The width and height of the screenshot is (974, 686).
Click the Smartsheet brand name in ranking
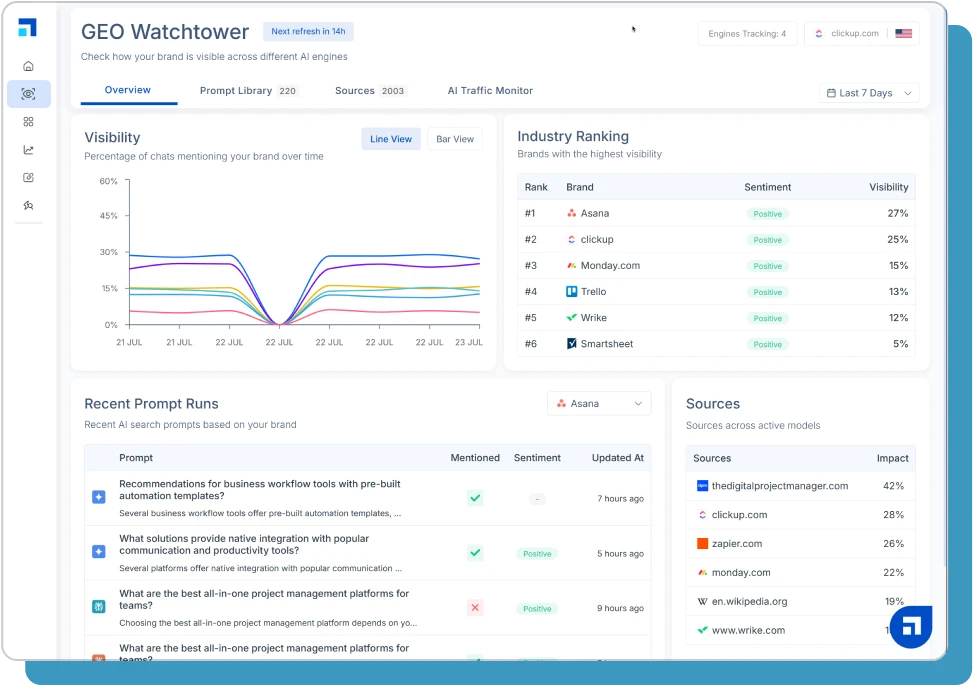point(607,344)
